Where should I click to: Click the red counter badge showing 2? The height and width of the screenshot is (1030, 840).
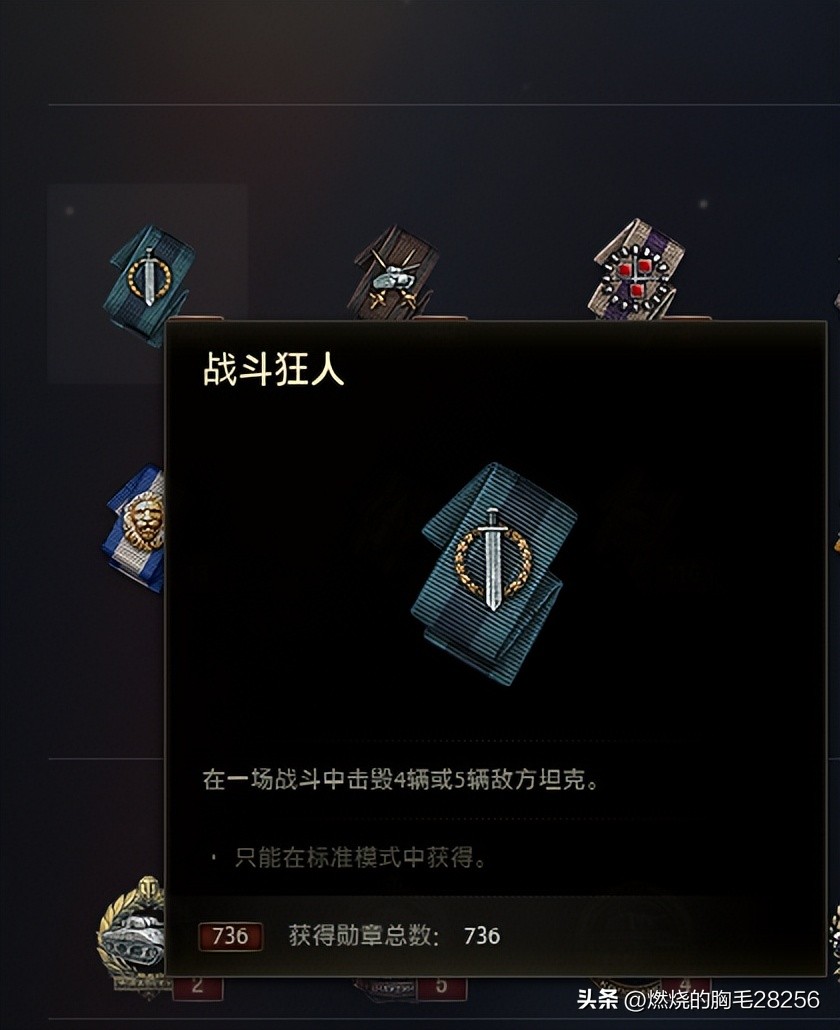point(198,987)
